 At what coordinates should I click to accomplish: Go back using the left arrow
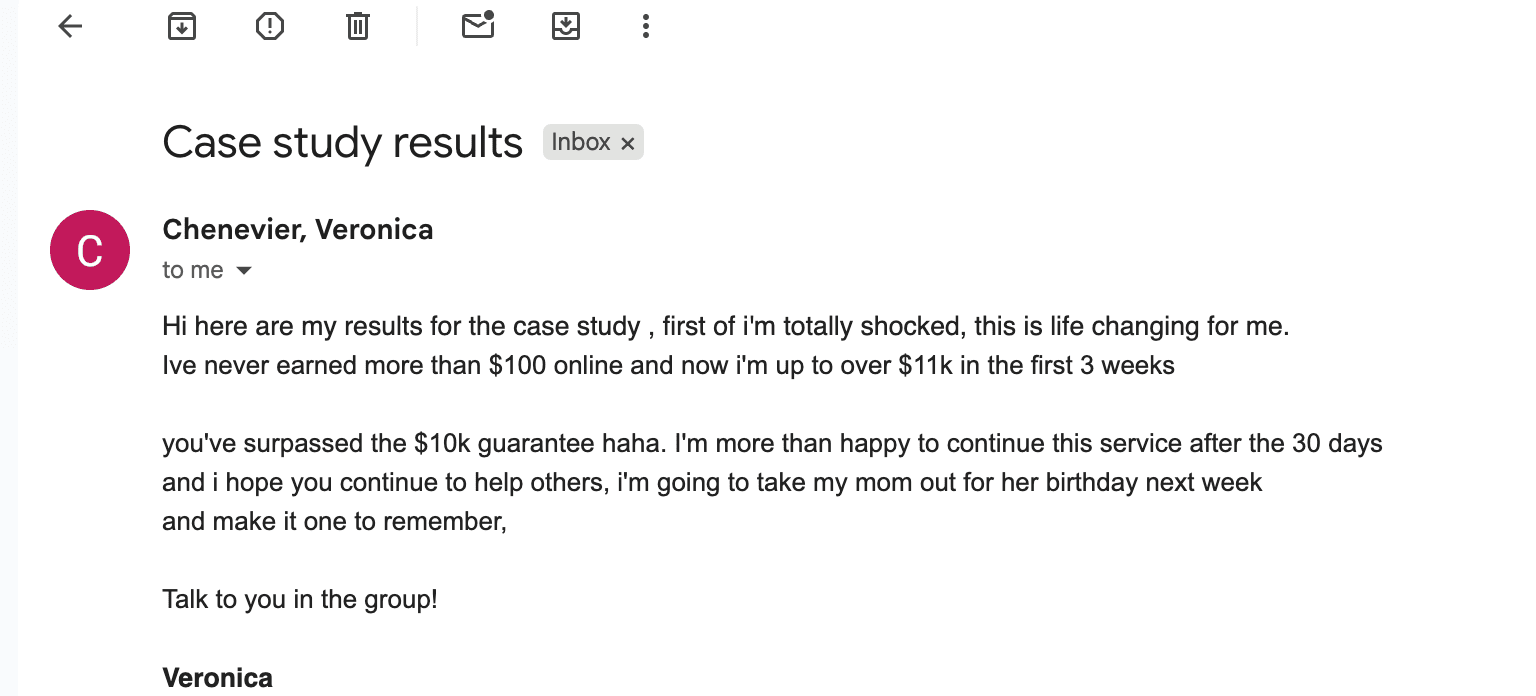click(70, 27)
